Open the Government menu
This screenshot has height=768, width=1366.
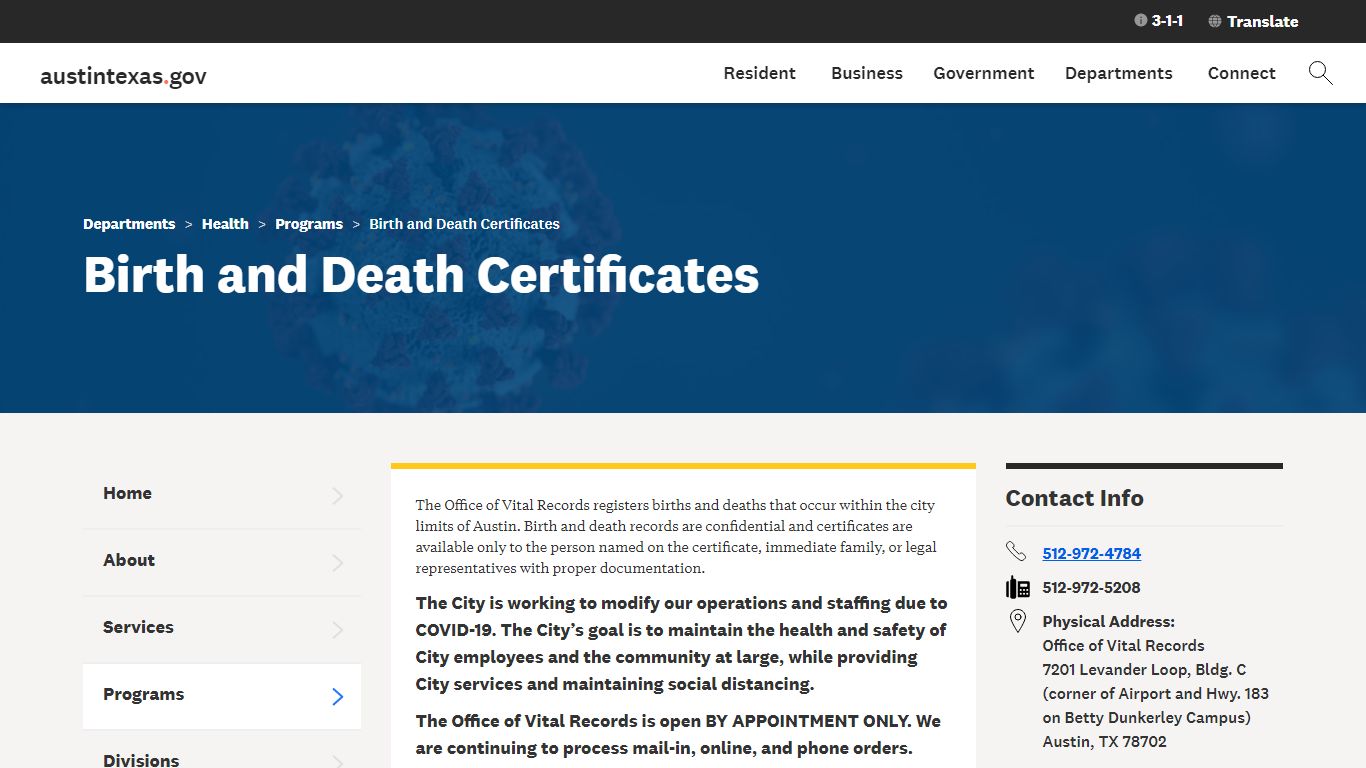[984, 73]
